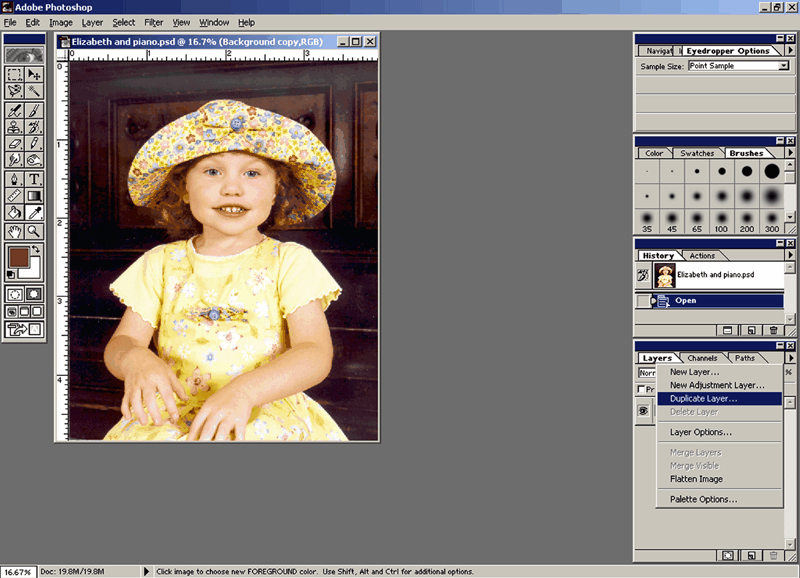Choose Duplicate Layer from the menu
Image resolution: width=800 pixels, height=578 pixels.
[x=703, y=398]
